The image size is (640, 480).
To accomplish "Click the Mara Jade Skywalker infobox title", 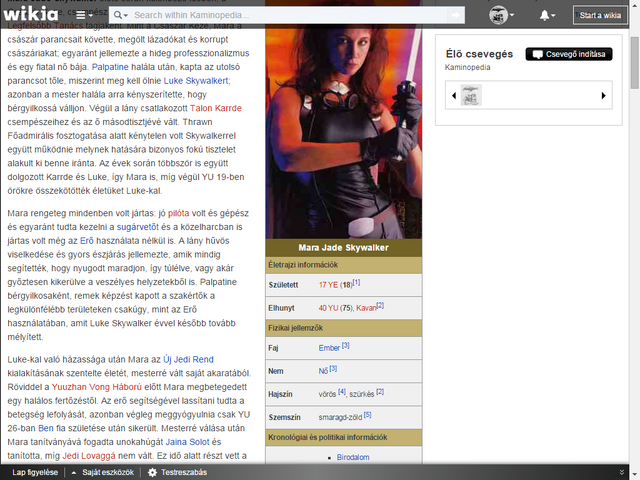I will click(343, 247).
